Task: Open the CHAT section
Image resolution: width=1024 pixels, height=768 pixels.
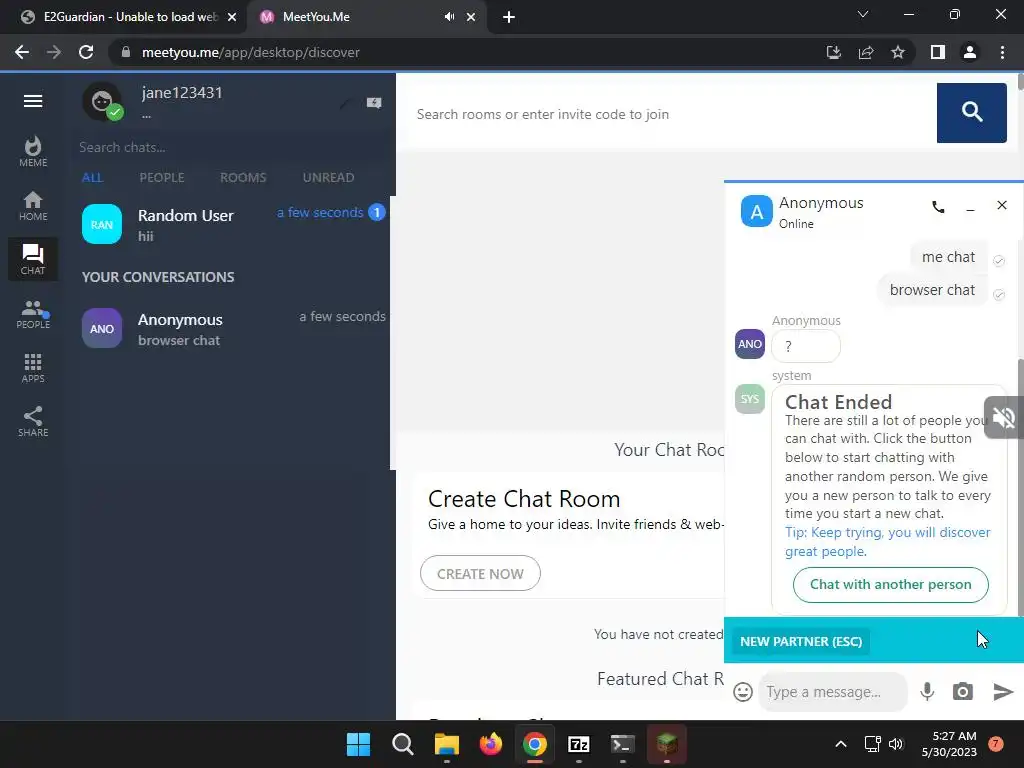Action: 33,259
